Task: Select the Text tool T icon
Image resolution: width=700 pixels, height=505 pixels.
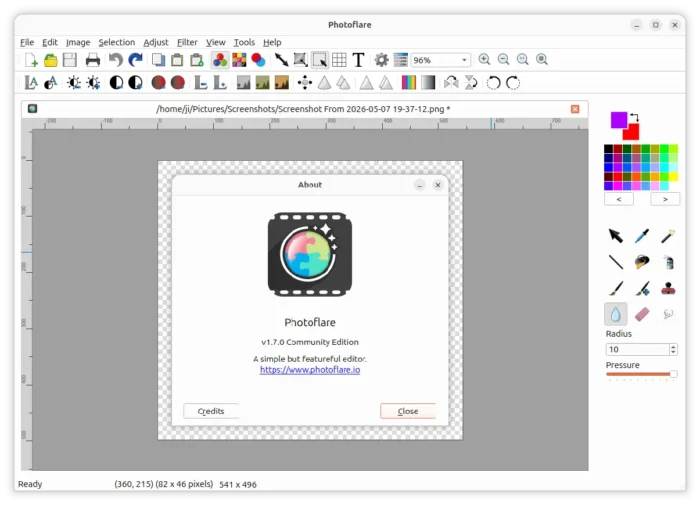Action: [x=358, y=60]
